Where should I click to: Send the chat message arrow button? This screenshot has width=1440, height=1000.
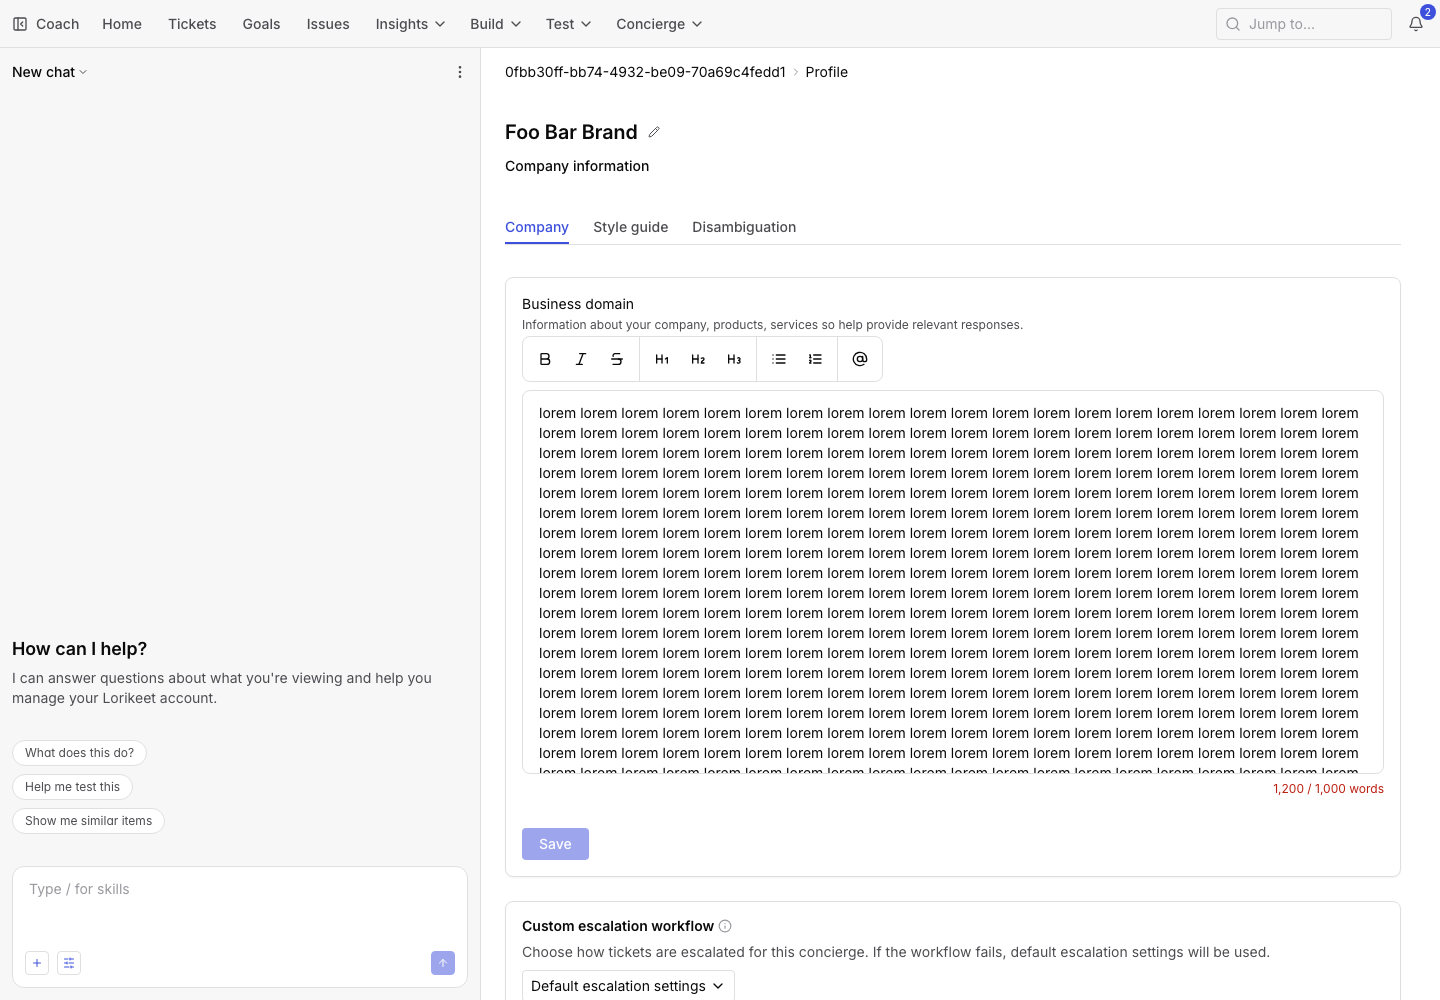click(443, 963)
